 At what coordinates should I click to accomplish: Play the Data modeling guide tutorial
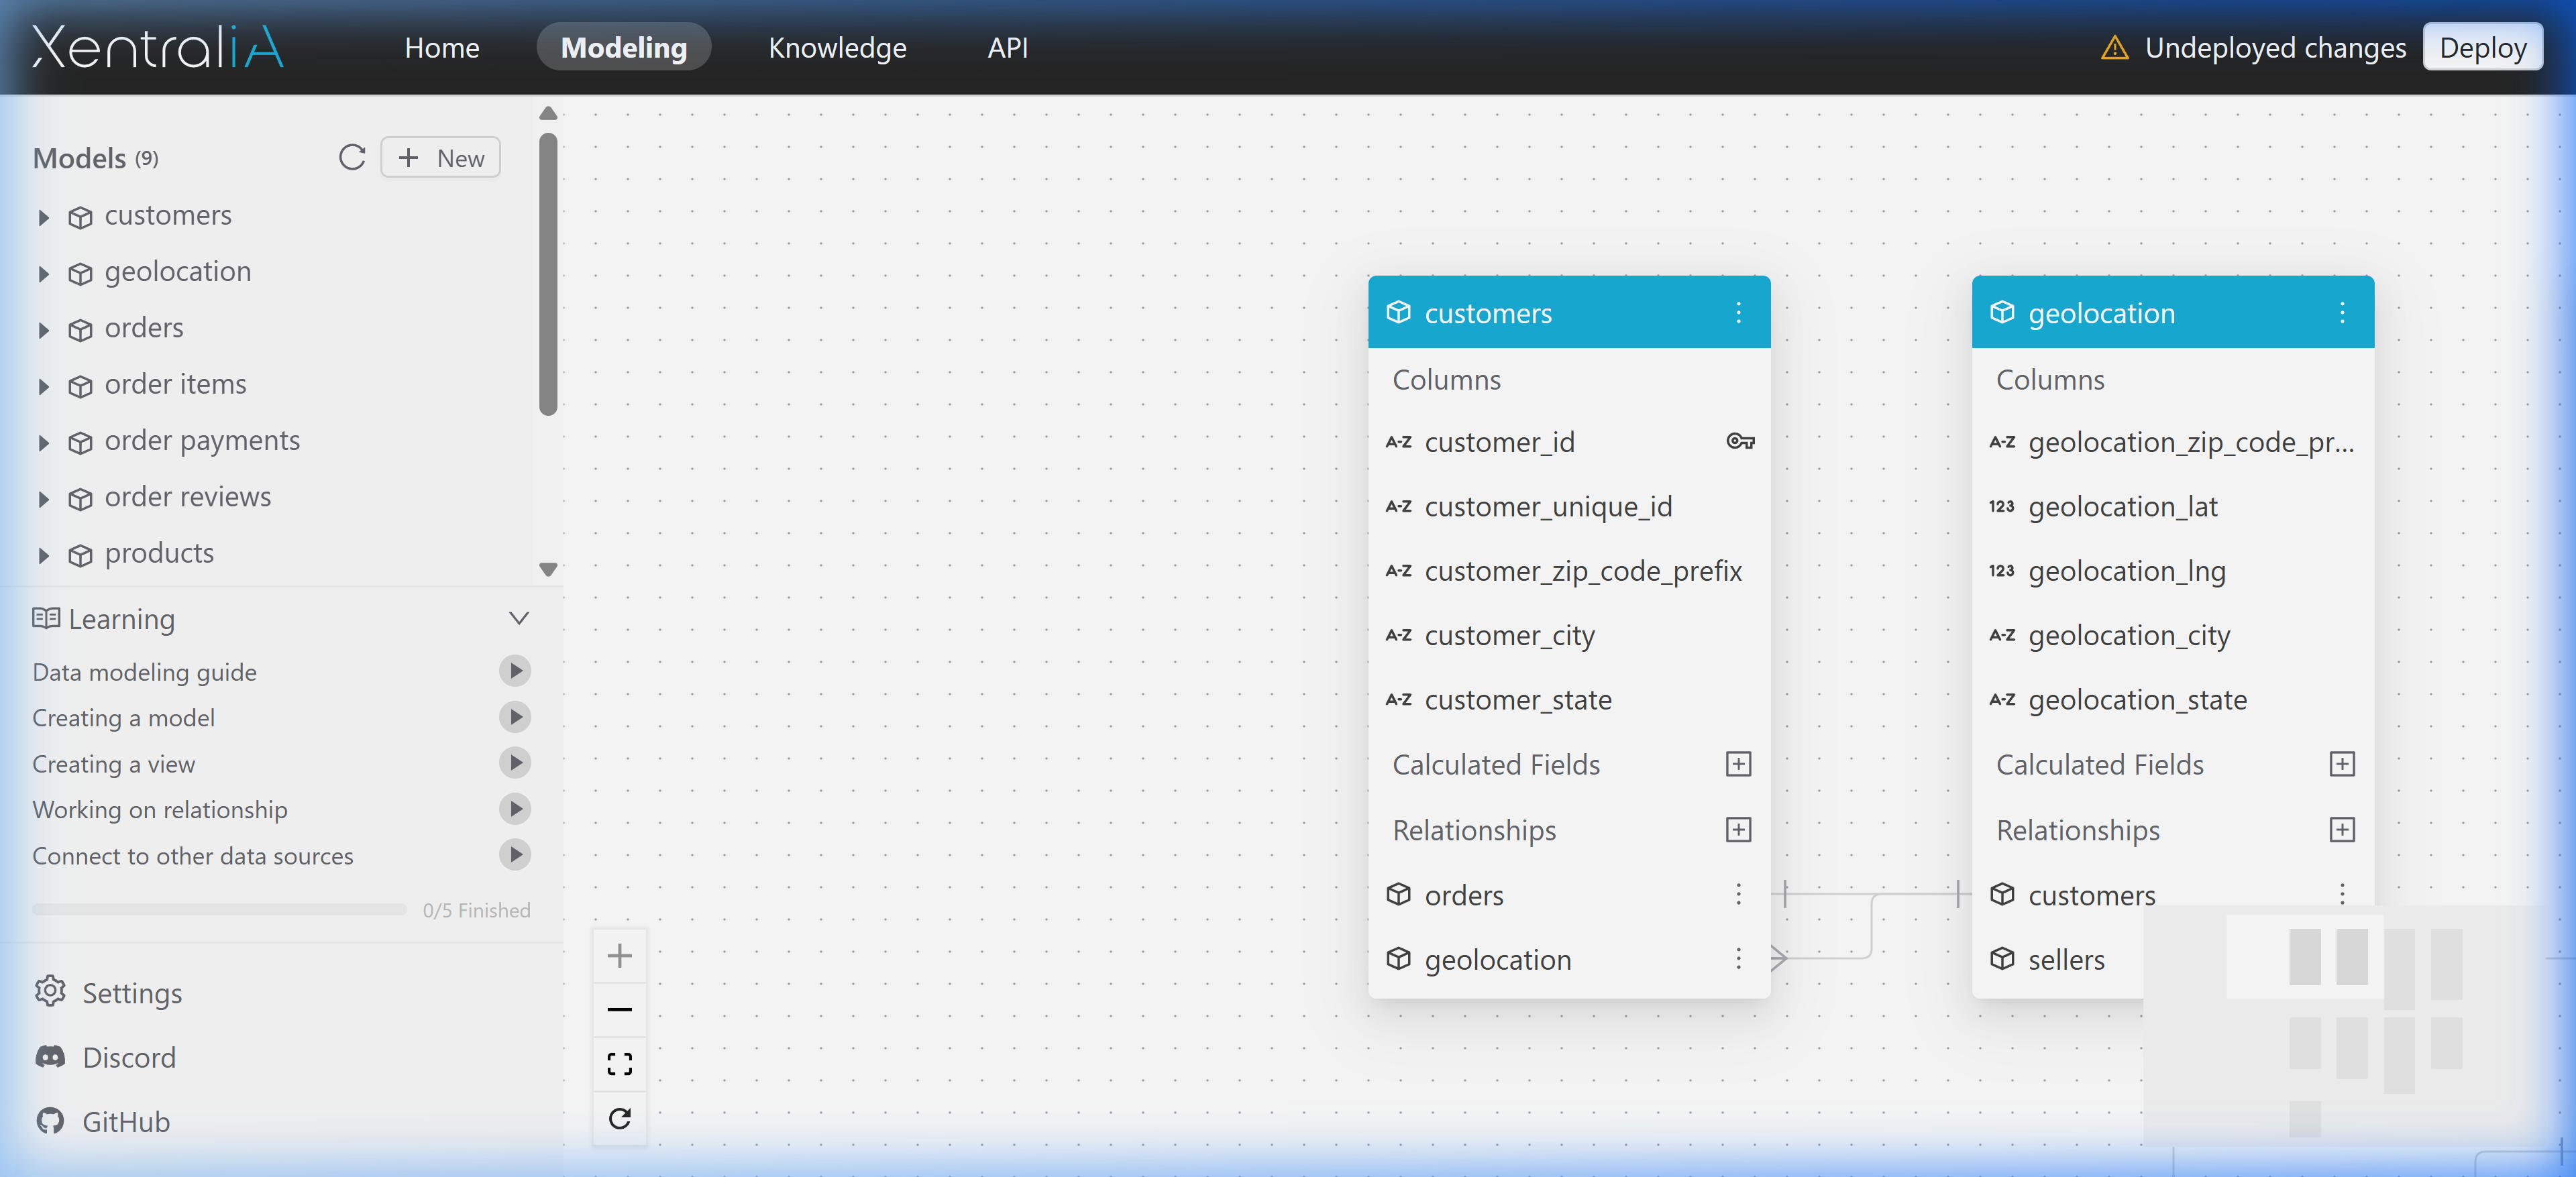(x=514, y=671)
